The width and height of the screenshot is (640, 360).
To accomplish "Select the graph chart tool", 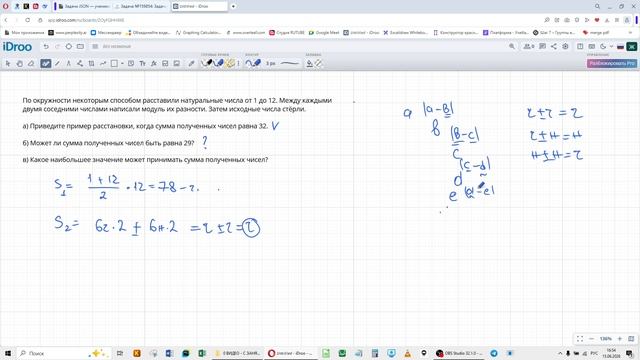I will point(103,63).
